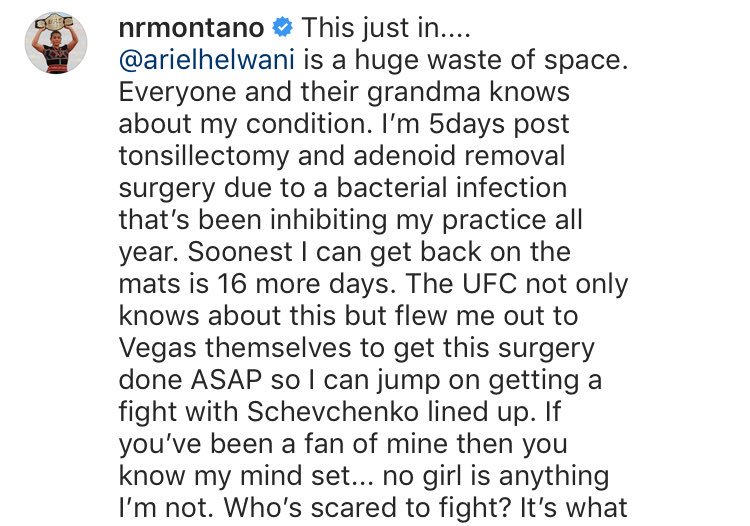Click the nrmontano username
This screenshot has height=526, width=750.
coord(191,28)
